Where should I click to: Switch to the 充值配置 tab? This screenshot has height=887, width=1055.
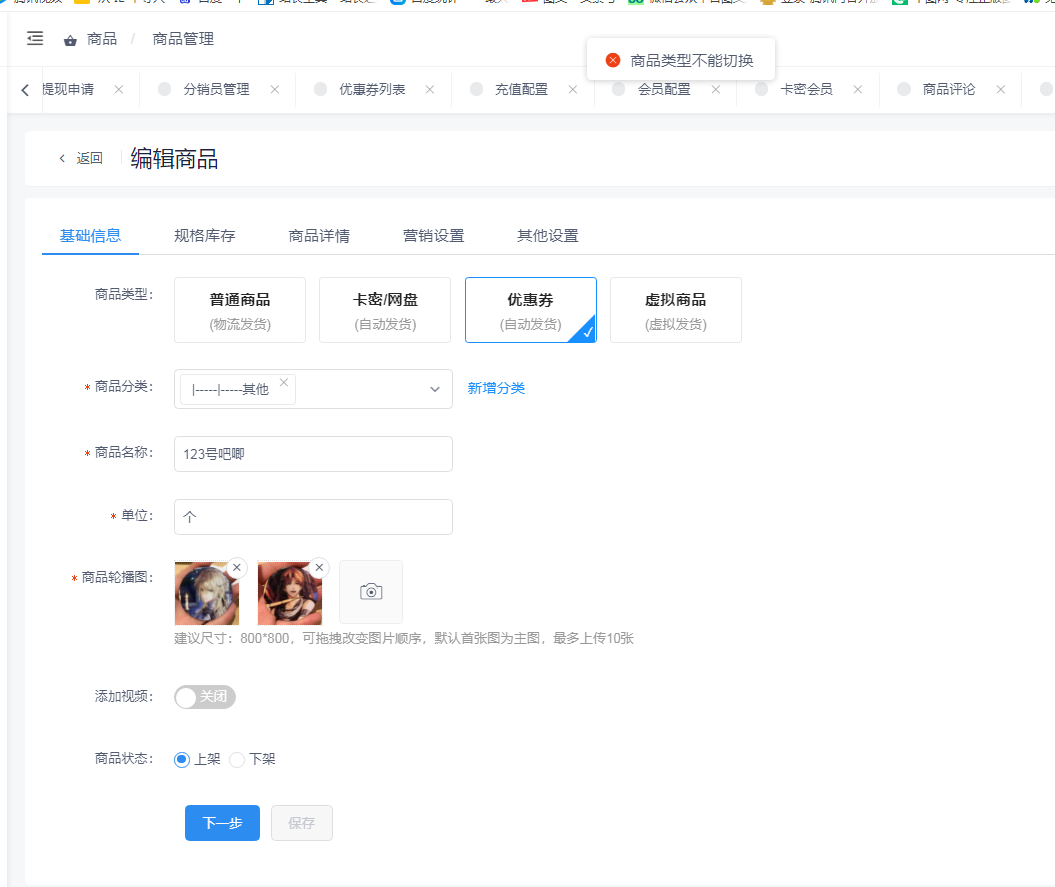point(521,90)
